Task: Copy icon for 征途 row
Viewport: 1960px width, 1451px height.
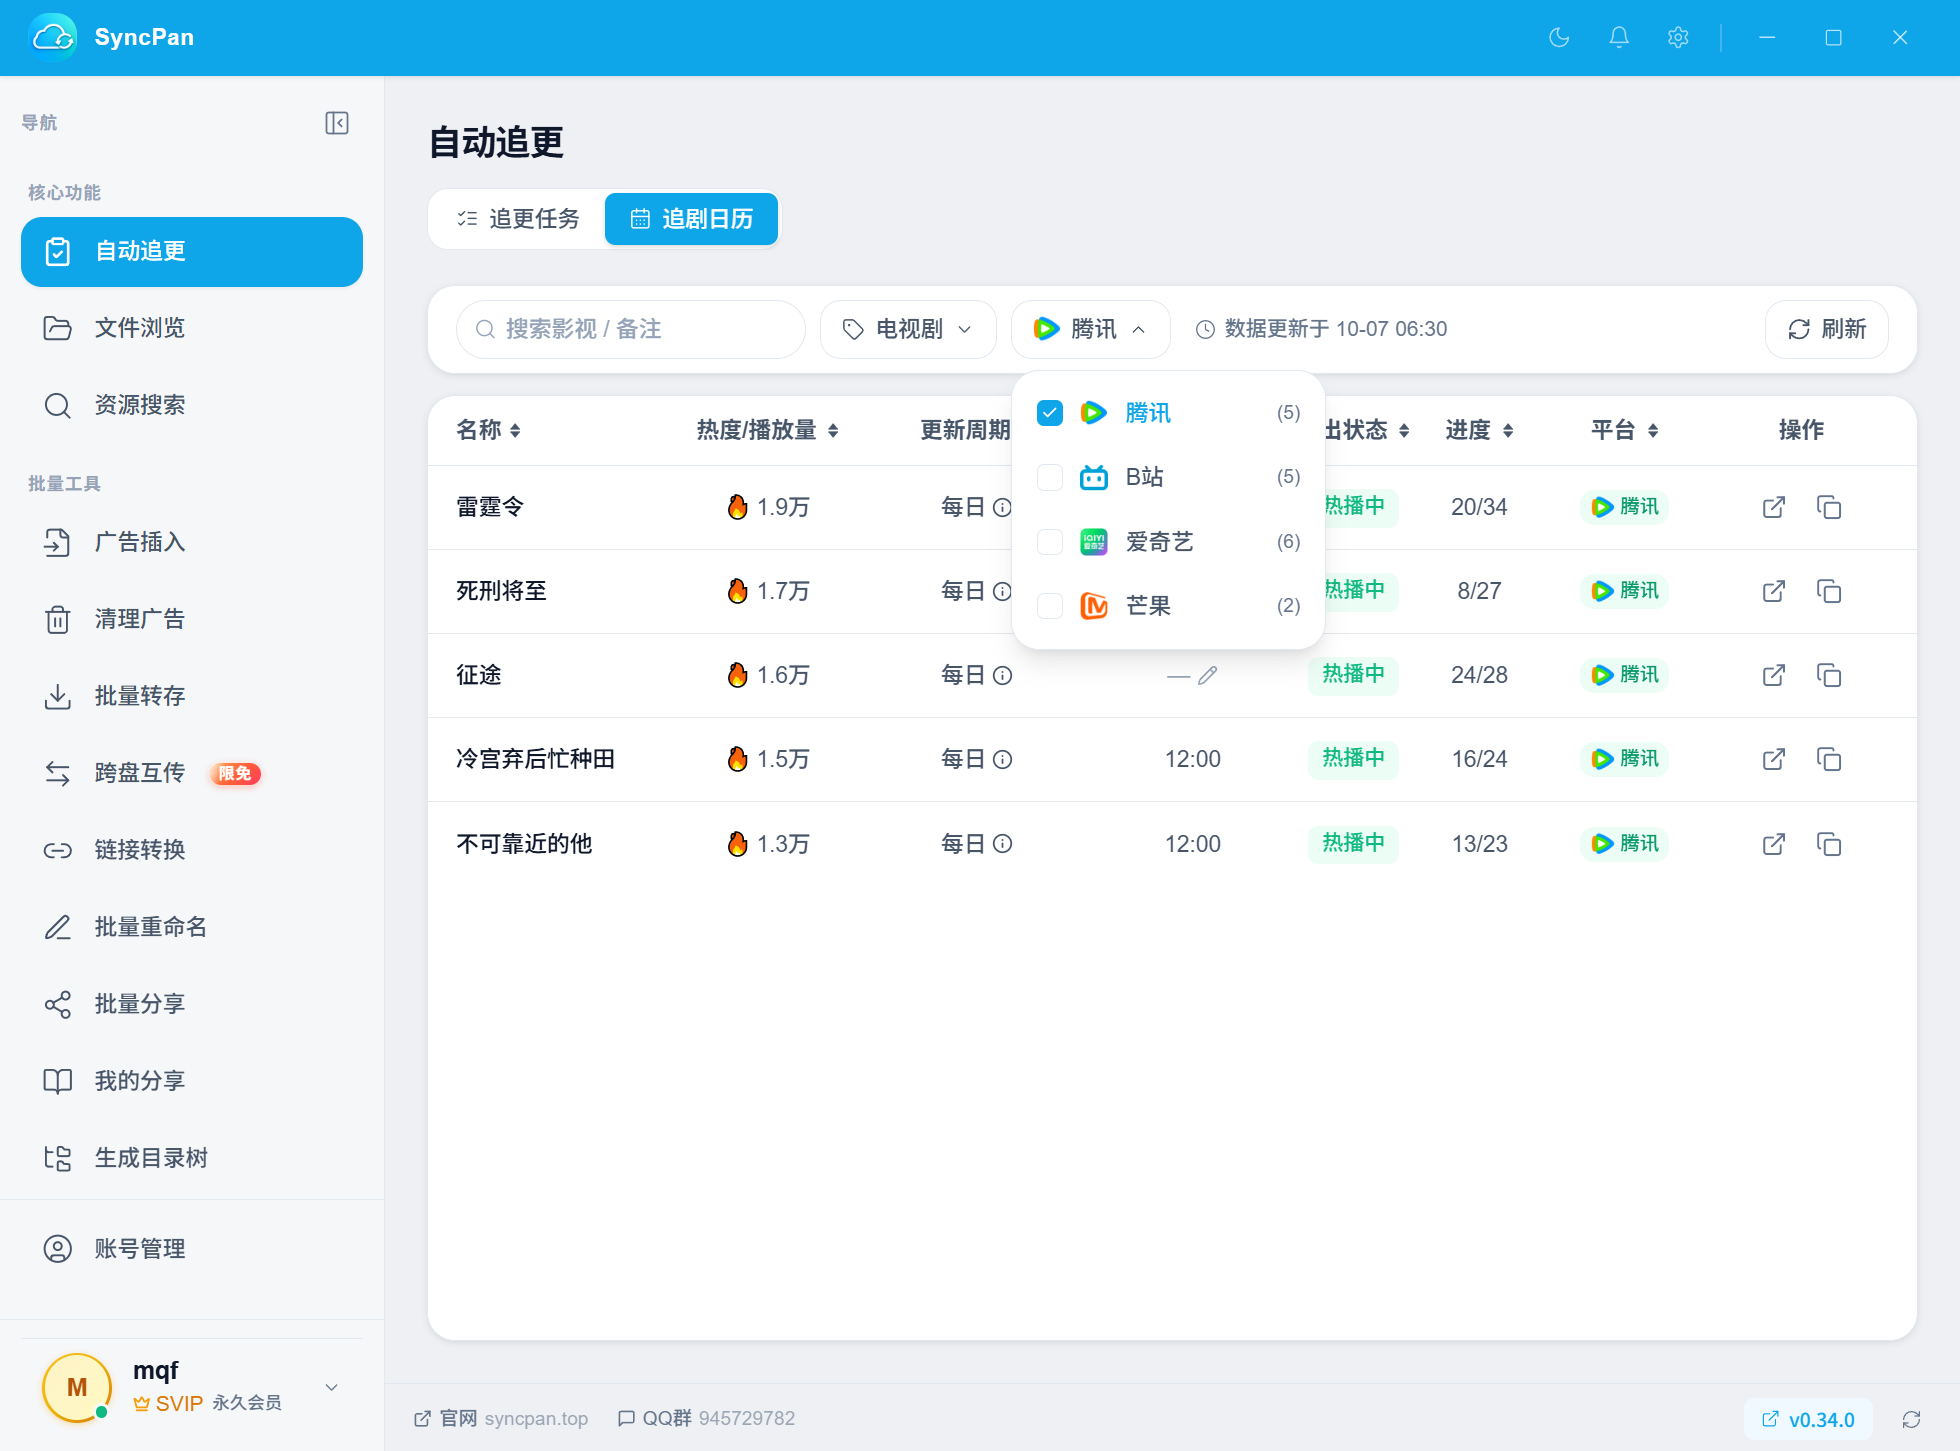Action: [1829, 675]
